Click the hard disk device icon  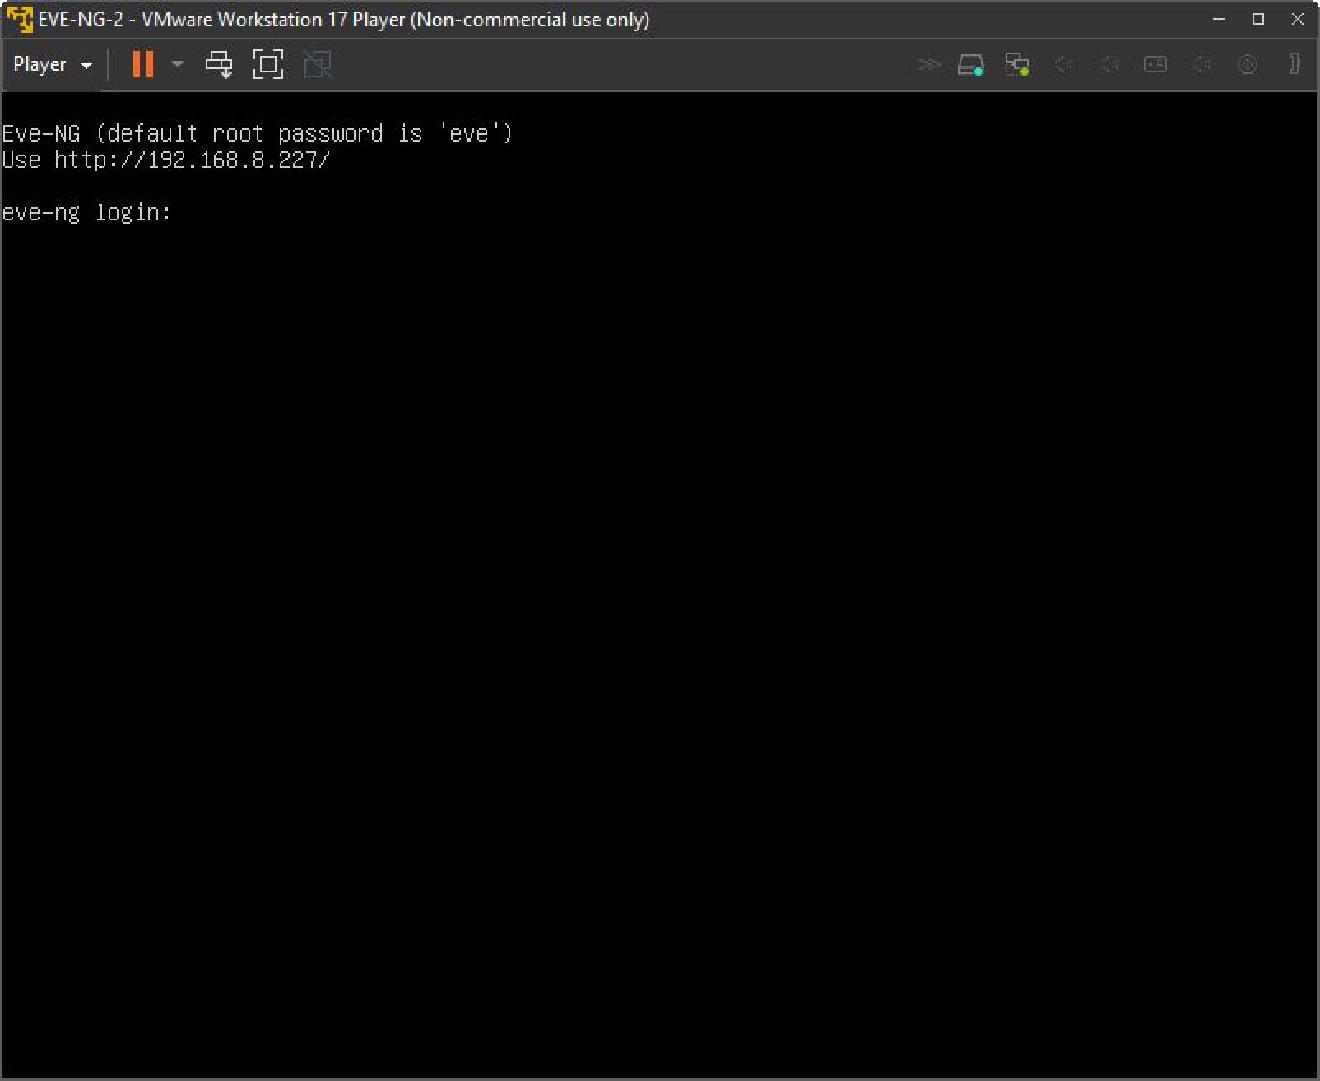[x=971, y=65]
